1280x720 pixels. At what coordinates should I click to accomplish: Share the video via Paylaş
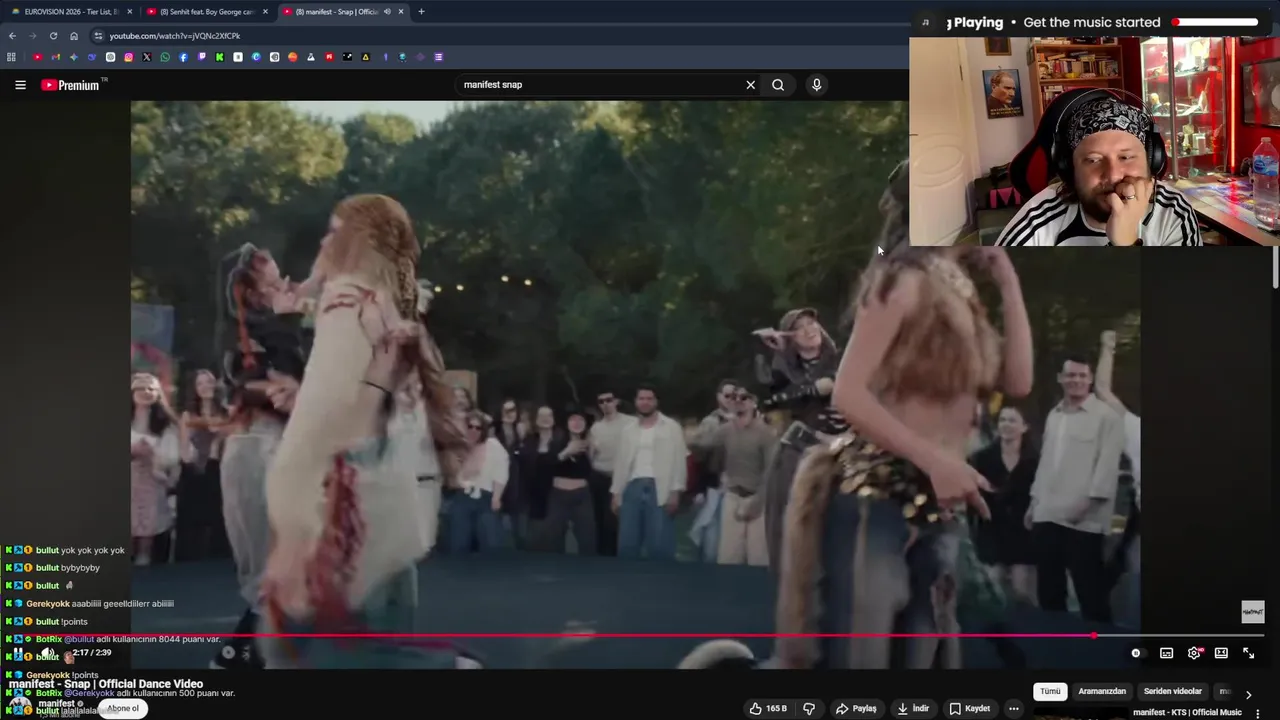[856, 708]
